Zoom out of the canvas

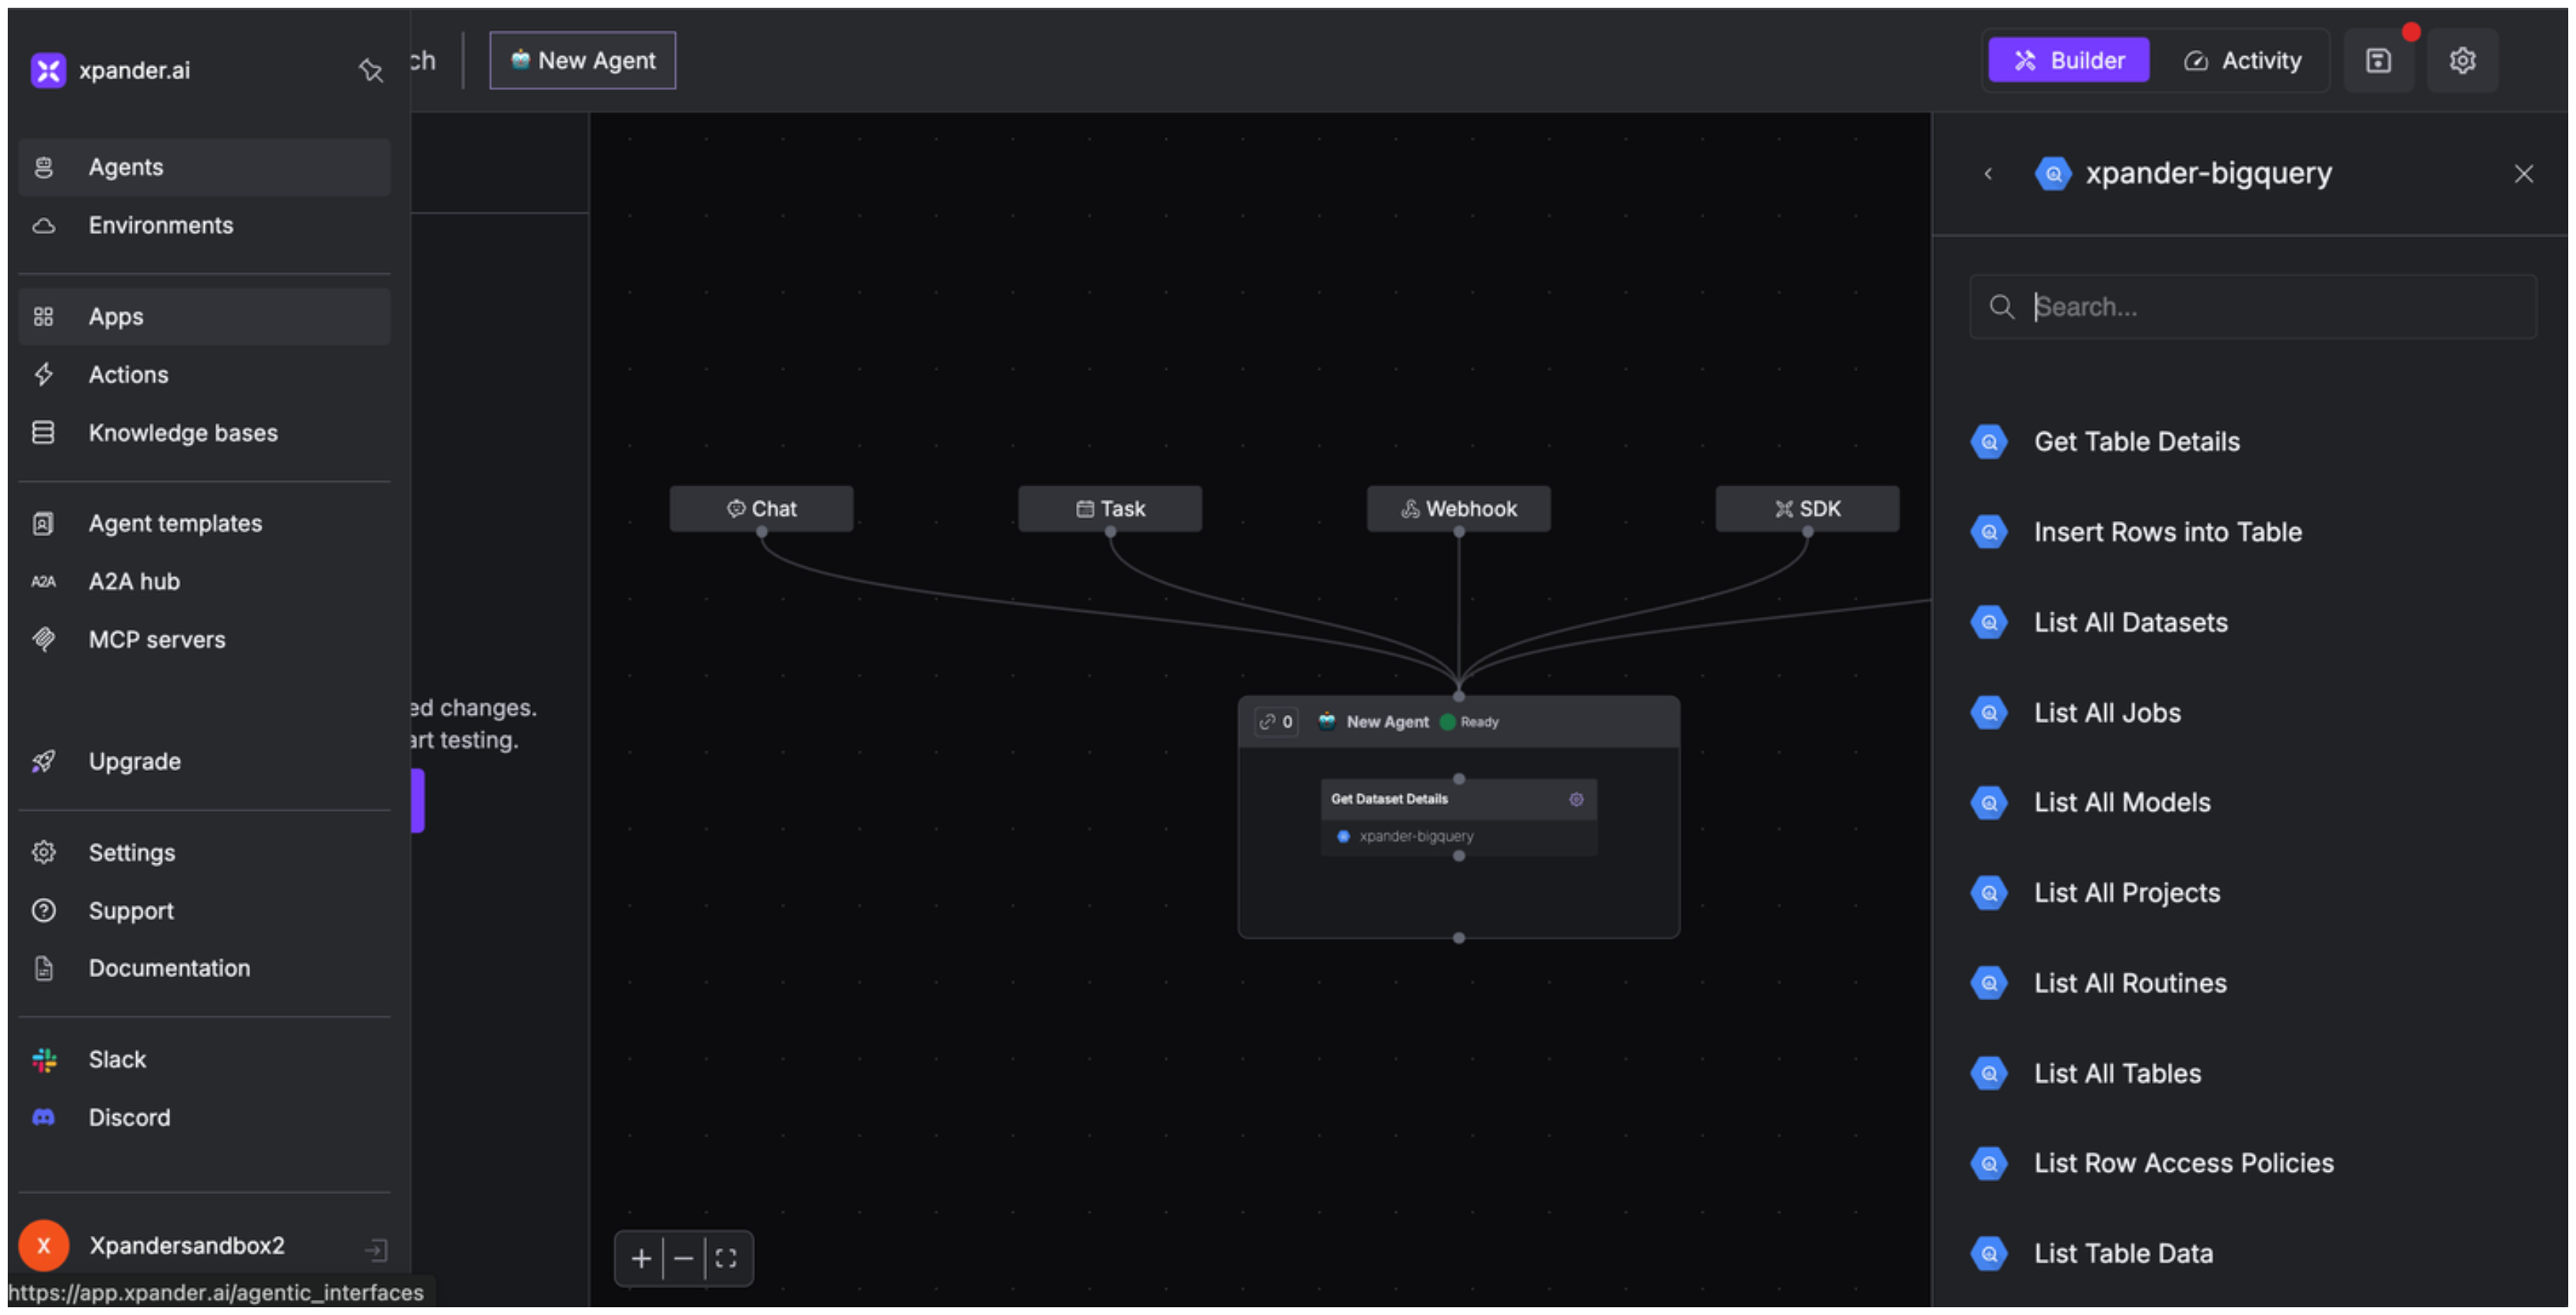click(x=684, y=1258)
